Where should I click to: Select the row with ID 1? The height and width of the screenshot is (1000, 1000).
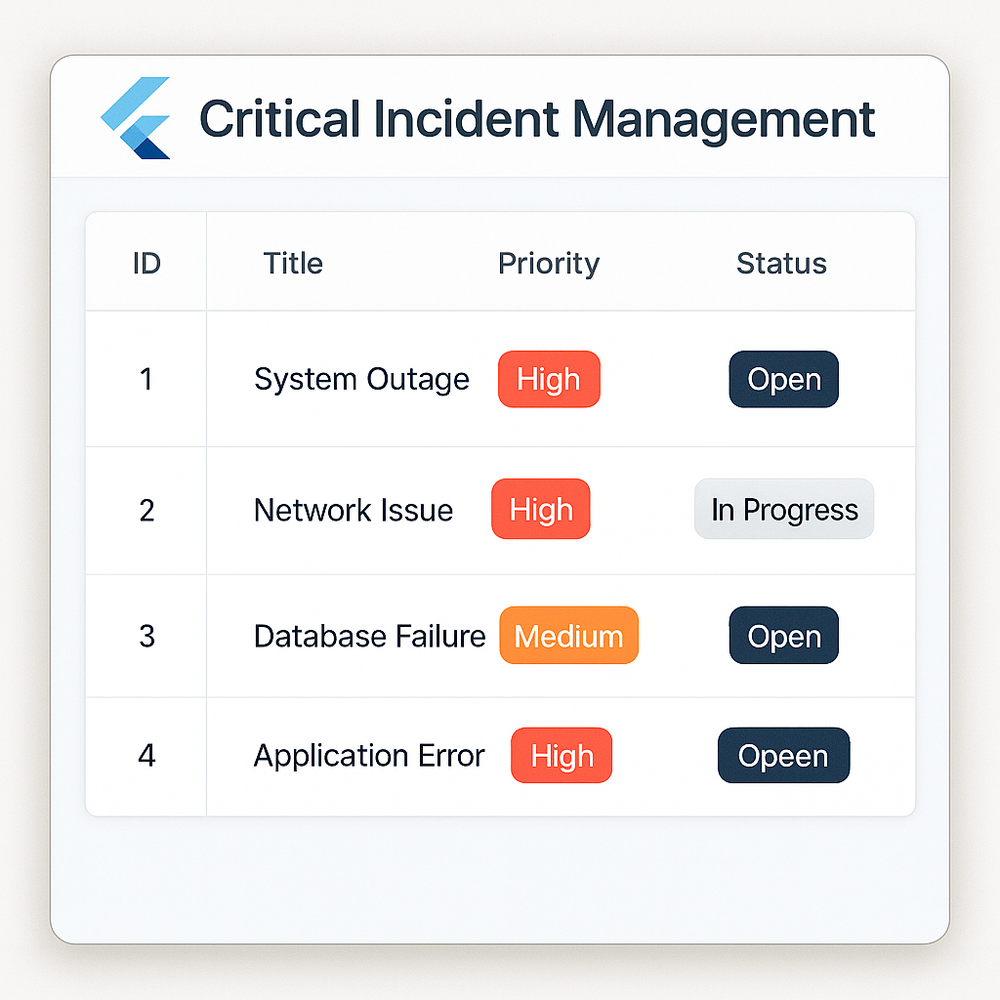(x=500, y=379)
